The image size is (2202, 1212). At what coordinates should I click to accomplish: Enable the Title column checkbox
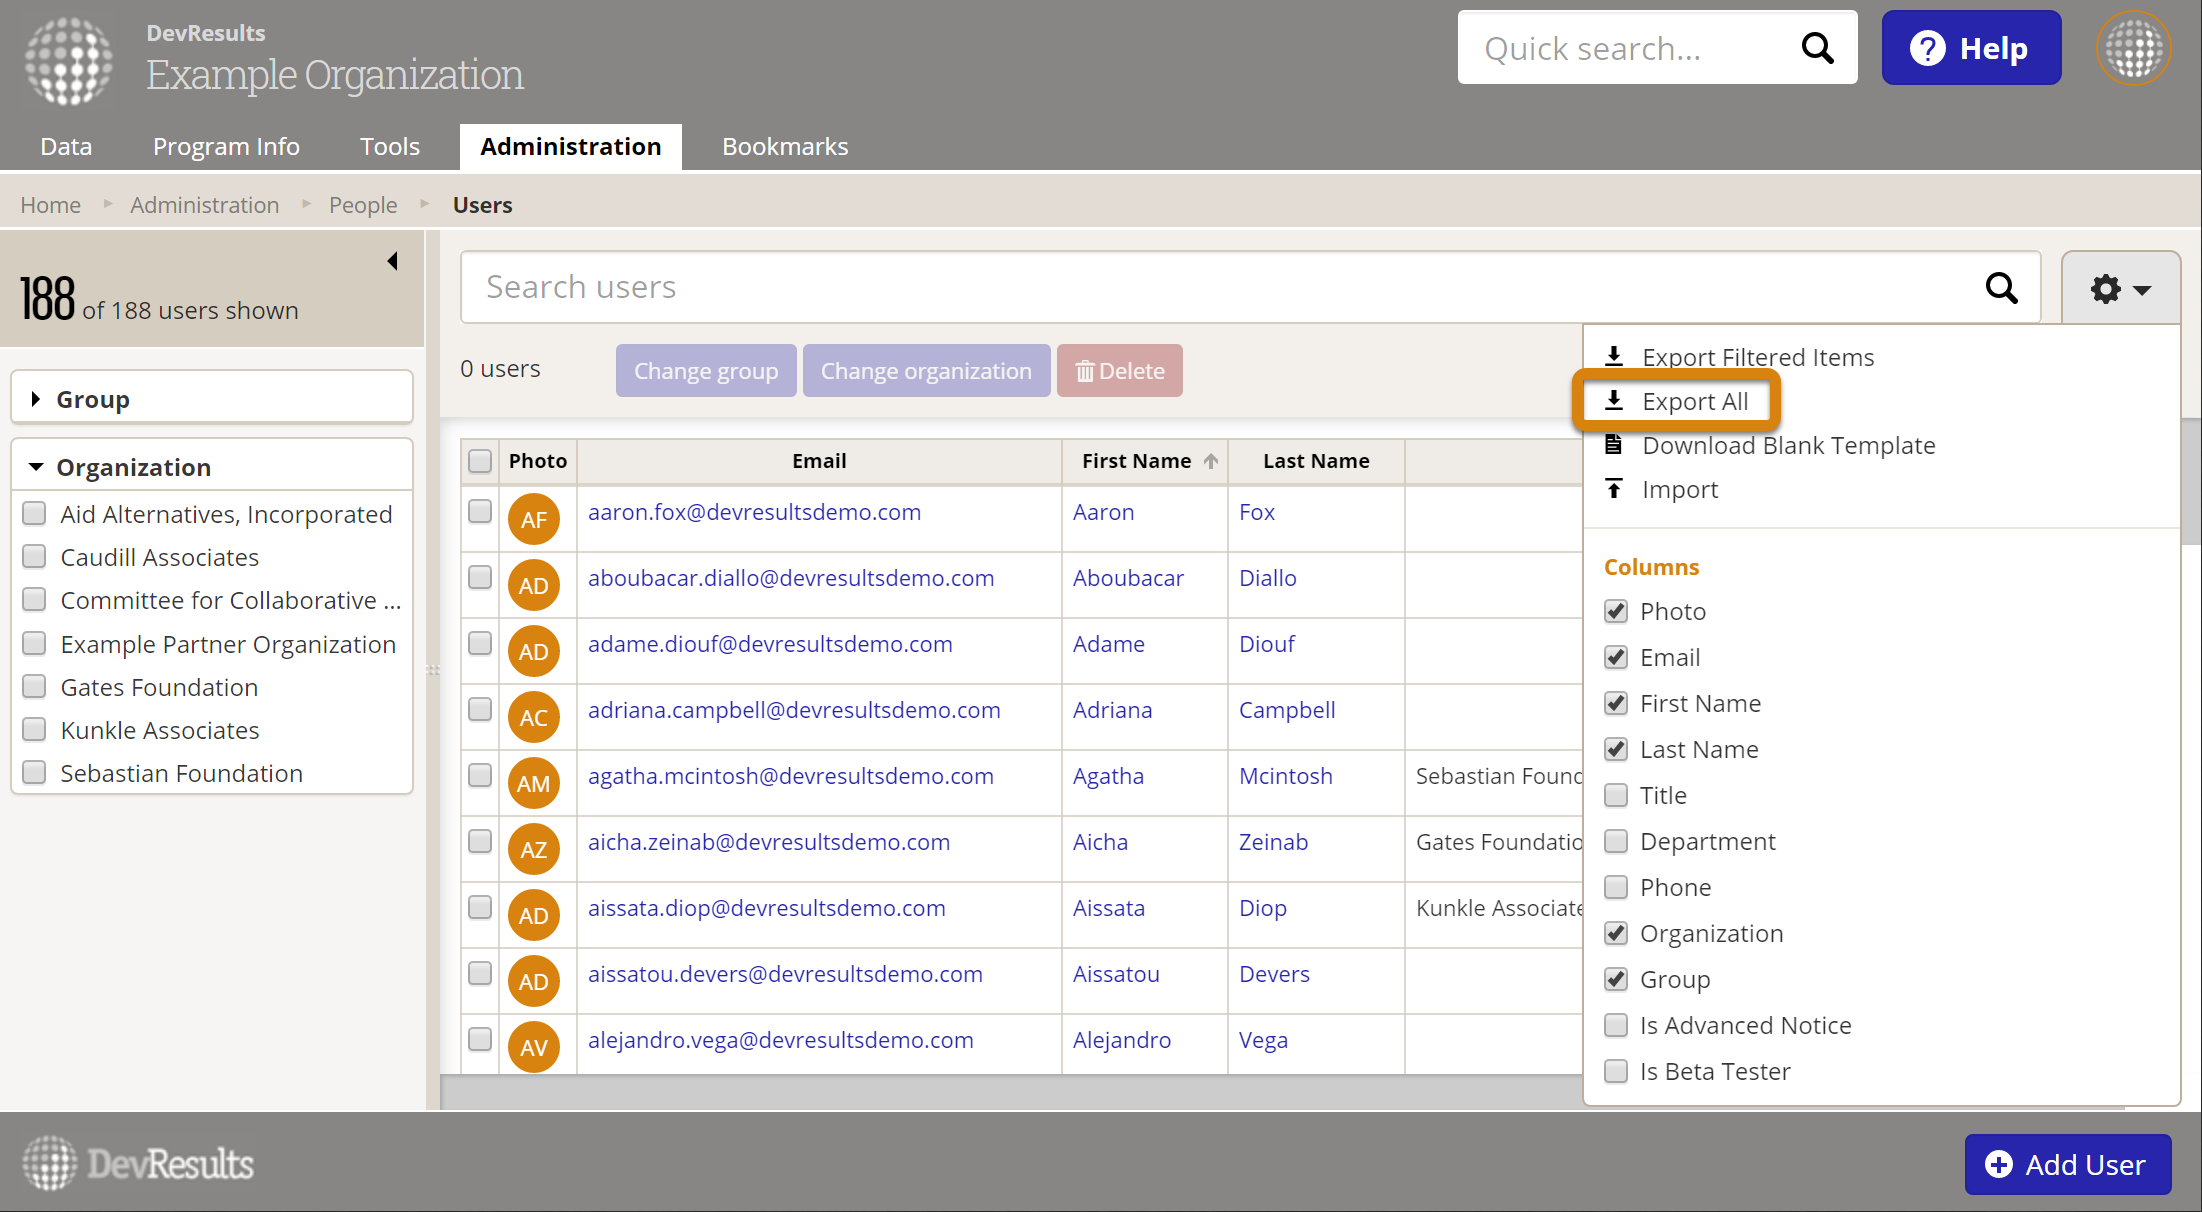point(1616,796)
